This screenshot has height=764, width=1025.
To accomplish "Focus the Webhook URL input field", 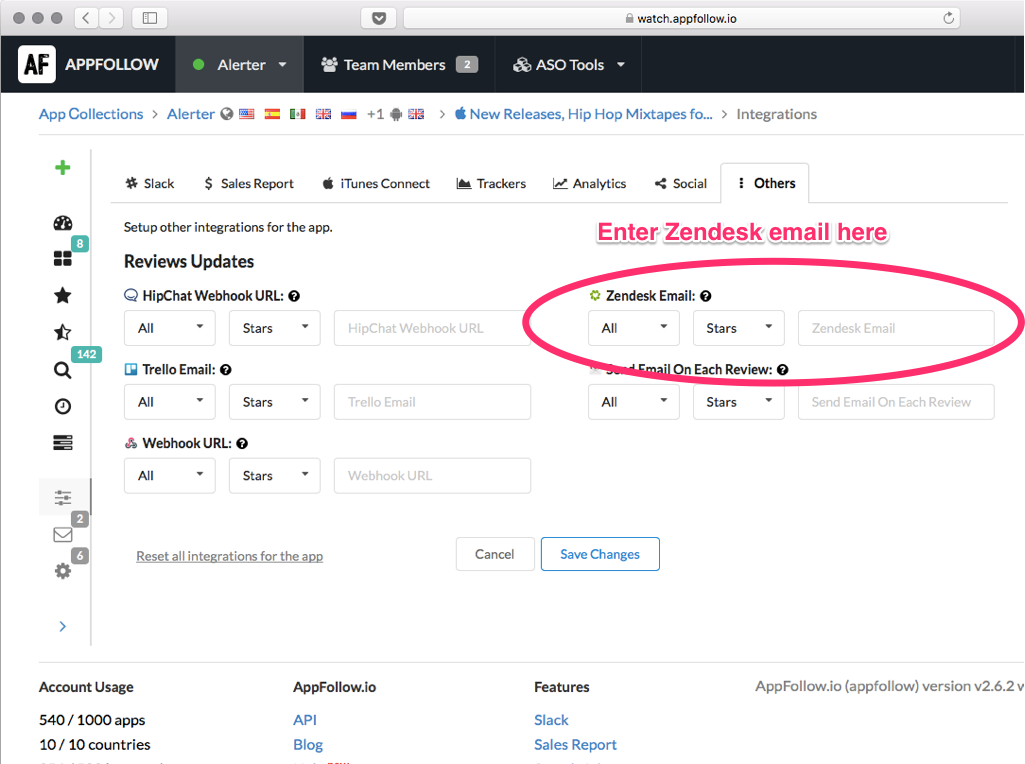I will coord(432,476).
